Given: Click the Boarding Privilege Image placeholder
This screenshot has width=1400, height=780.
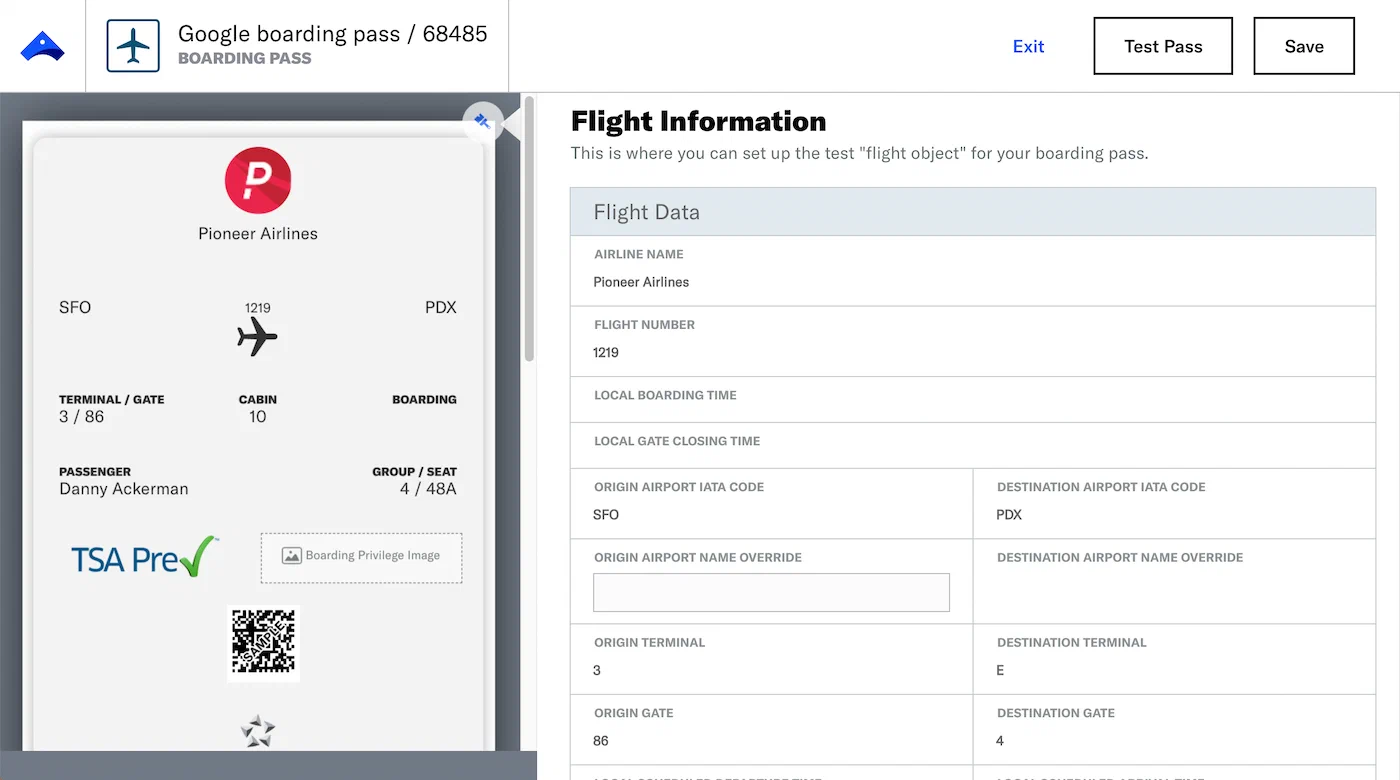Looking at the screenshot, I should point(361,558).
